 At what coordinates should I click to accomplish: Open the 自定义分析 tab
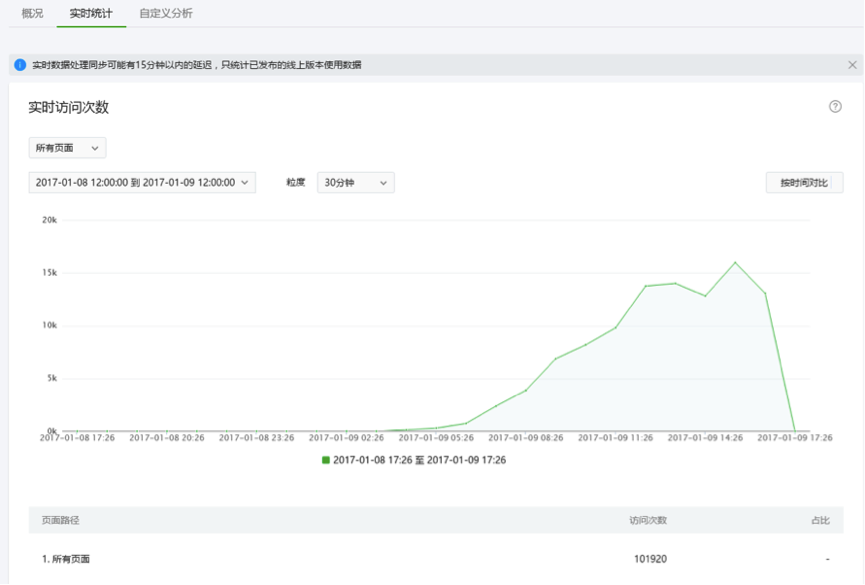click(x=166, y=14)
